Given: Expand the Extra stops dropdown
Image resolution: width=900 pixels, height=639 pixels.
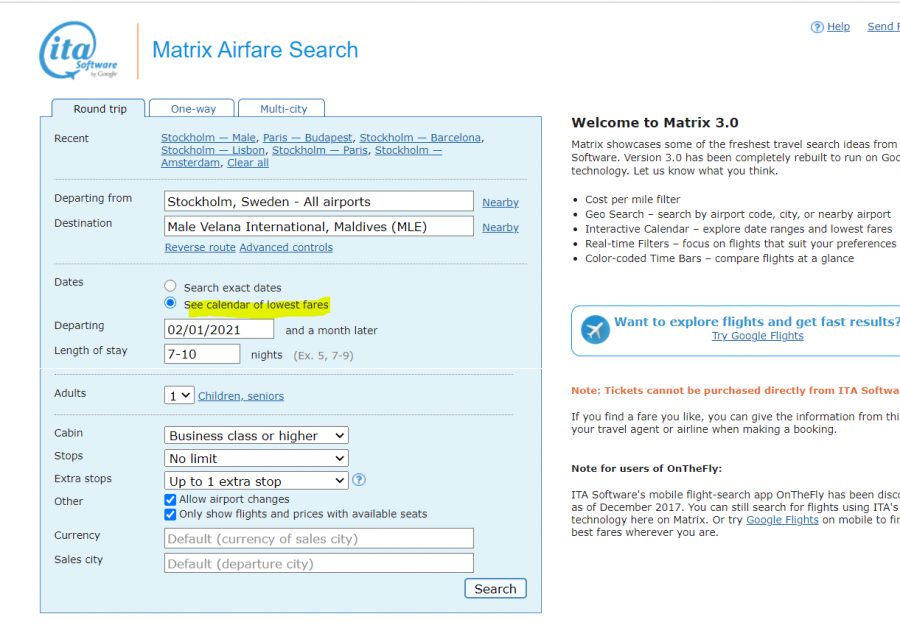Looking at the screenshot, I should click(256, 481).
